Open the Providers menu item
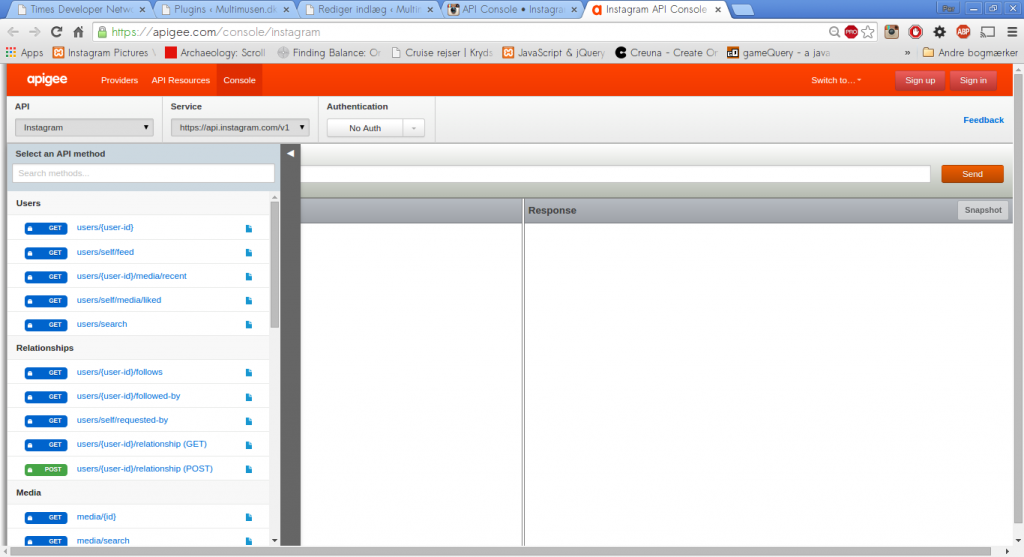This screenshot has height=557, width=1024. point(120,80)
